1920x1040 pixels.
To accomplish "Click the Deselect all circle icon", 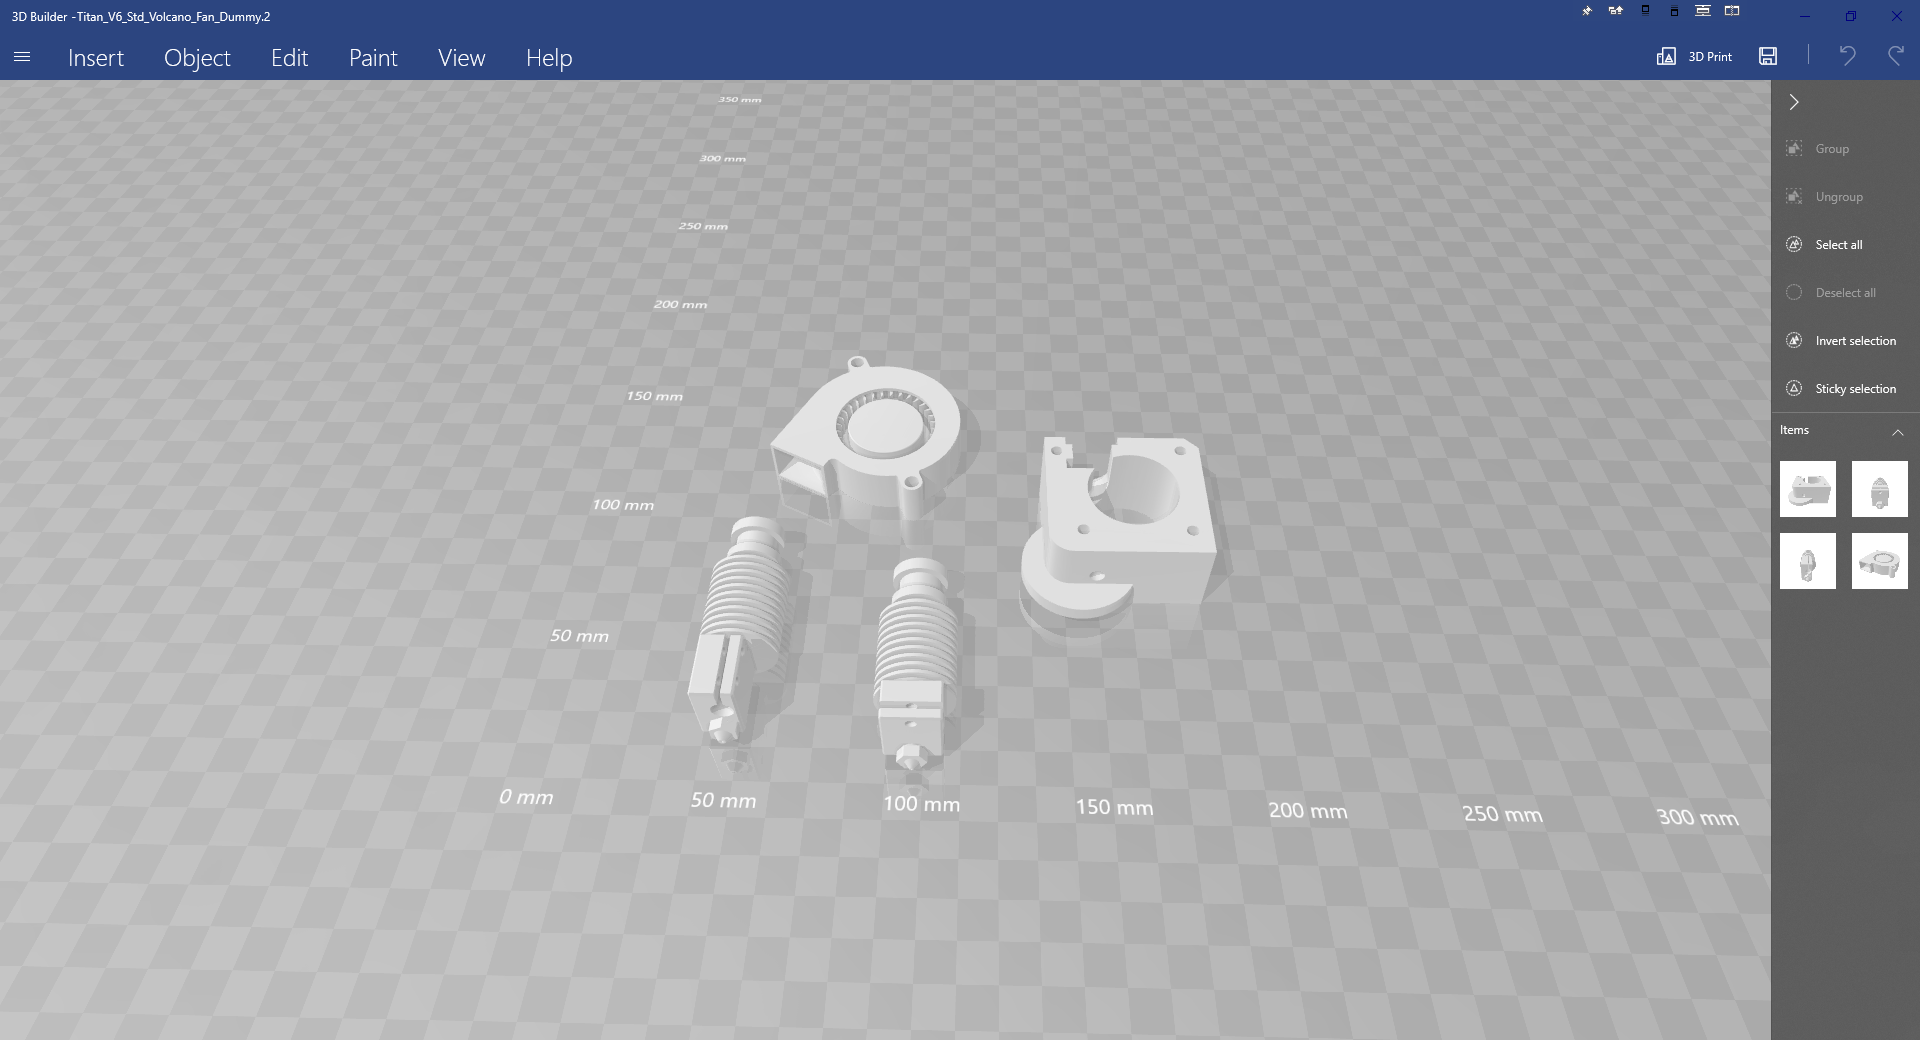I will (1794, 293).
